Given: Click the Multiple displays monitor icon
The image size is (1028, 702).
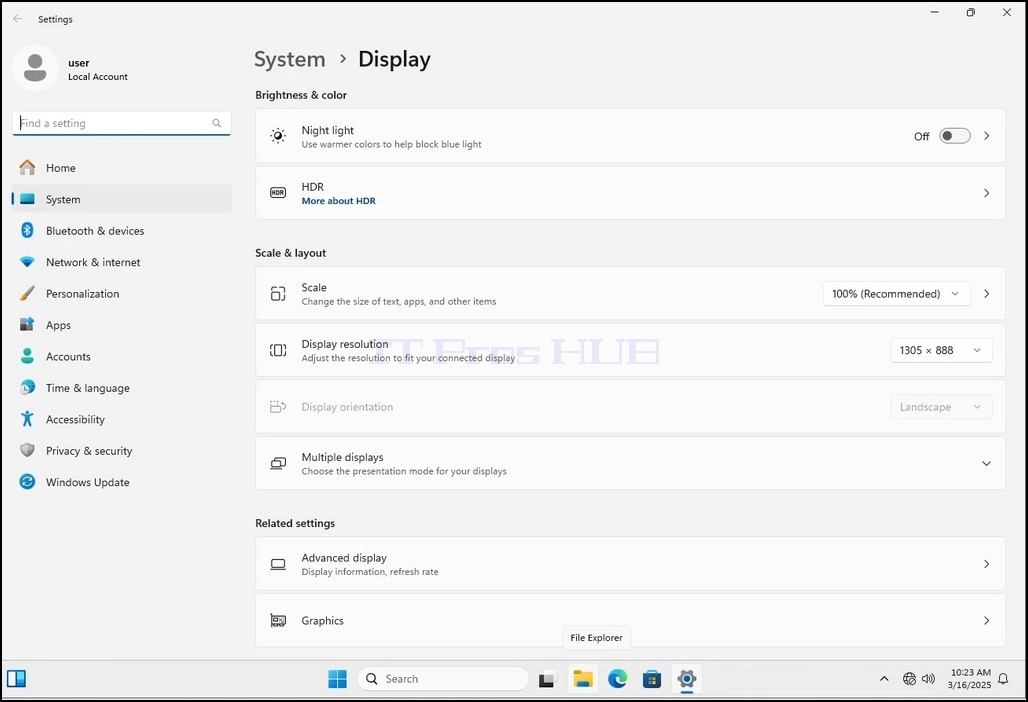Looking at the screenshot, I should (278, 463).
